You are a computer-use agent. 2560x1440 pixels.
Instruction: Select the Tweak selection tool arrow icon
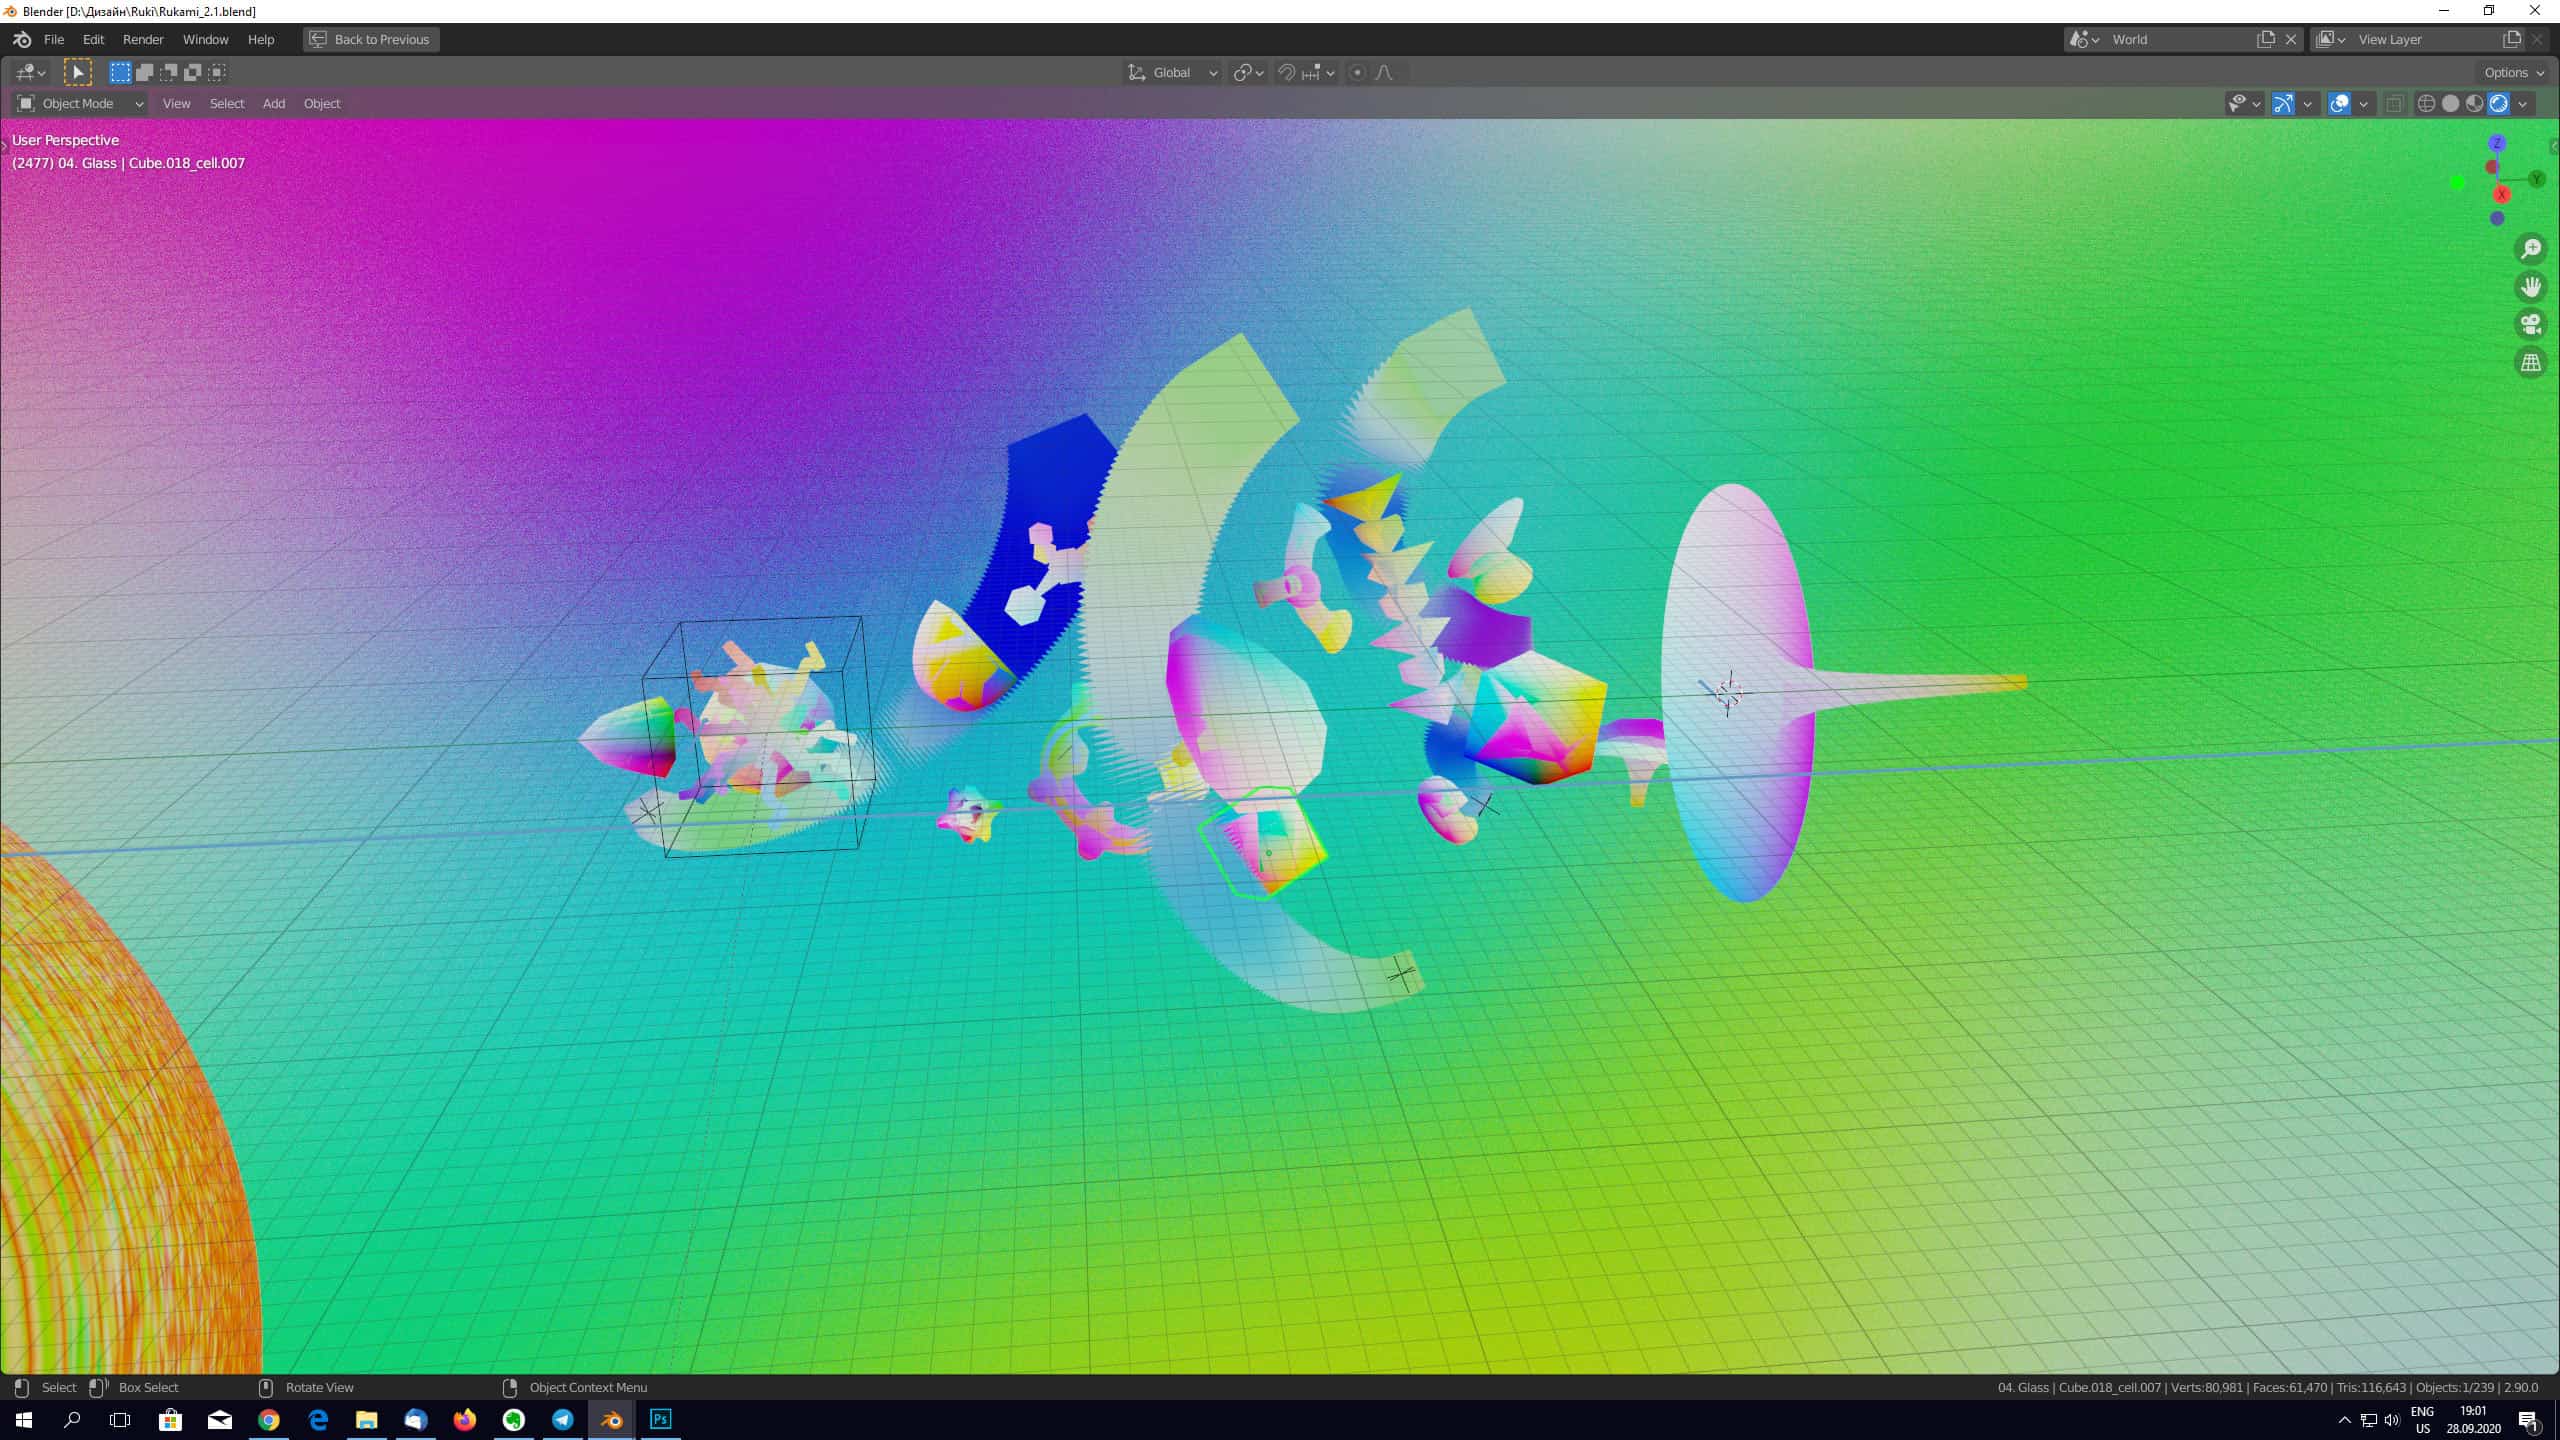coord(77,72)
